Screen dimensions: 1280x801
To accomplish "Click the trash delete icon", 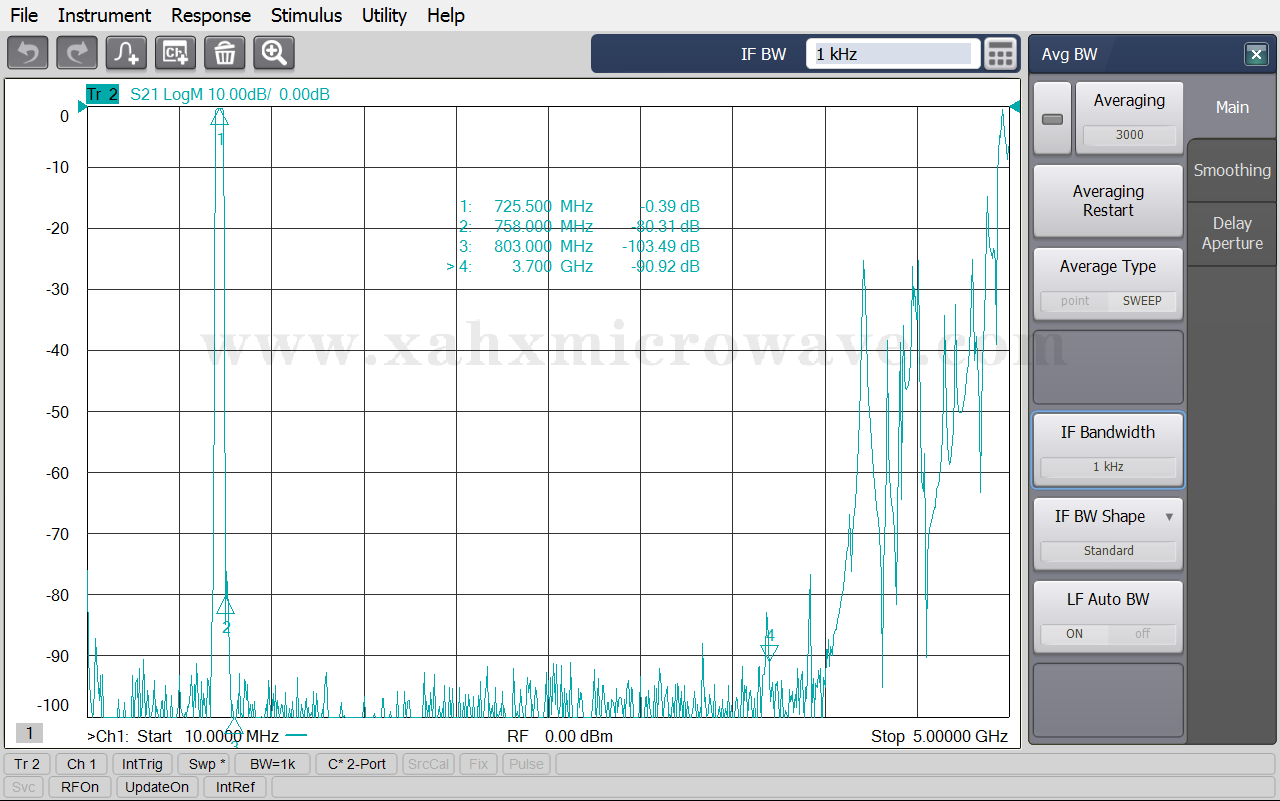I will pyautogui.click(x=225, y=53).
